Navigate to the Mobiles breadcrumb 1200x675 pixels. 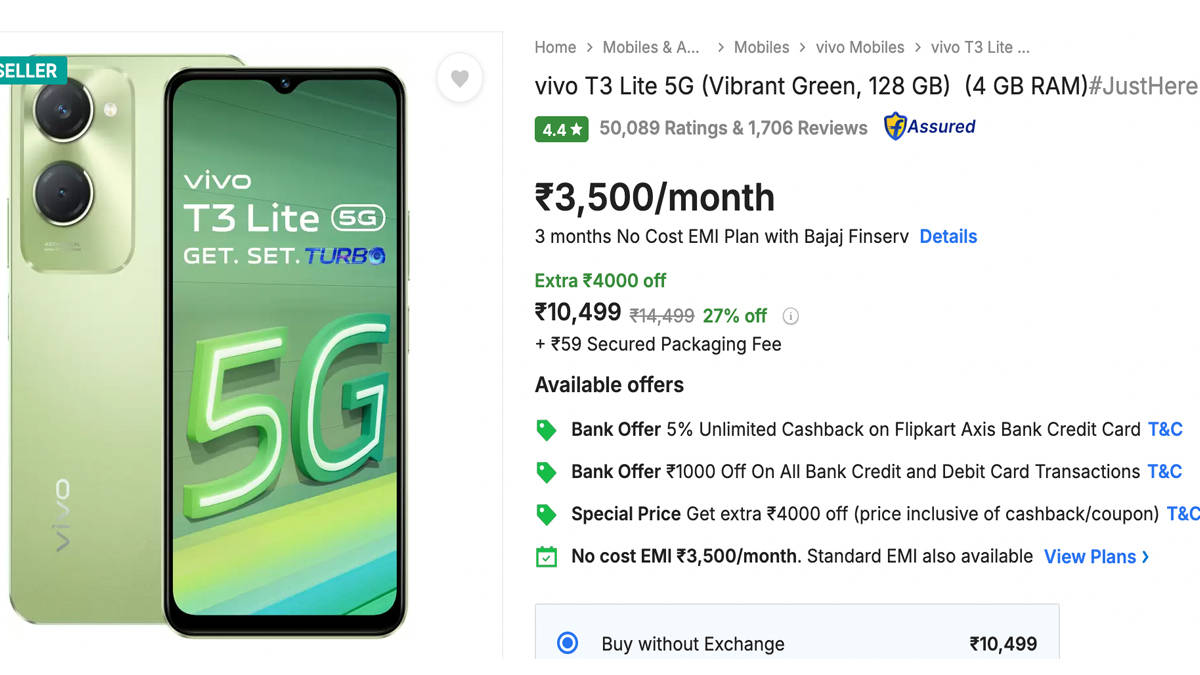tap(761, 47)
